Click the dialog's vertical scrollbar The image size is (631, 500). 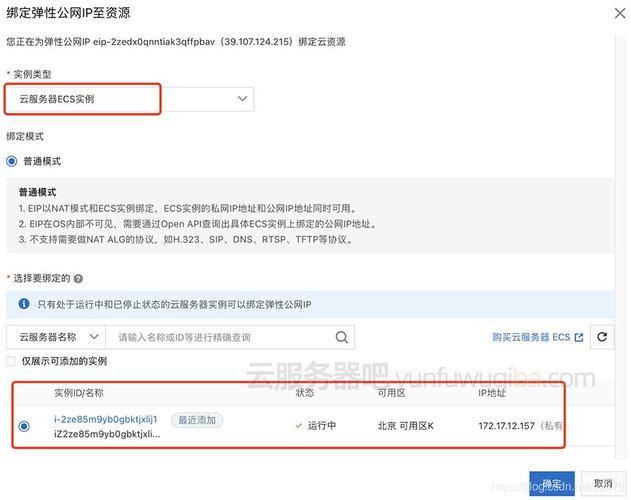pyautogui.click(x=619, y=246)
